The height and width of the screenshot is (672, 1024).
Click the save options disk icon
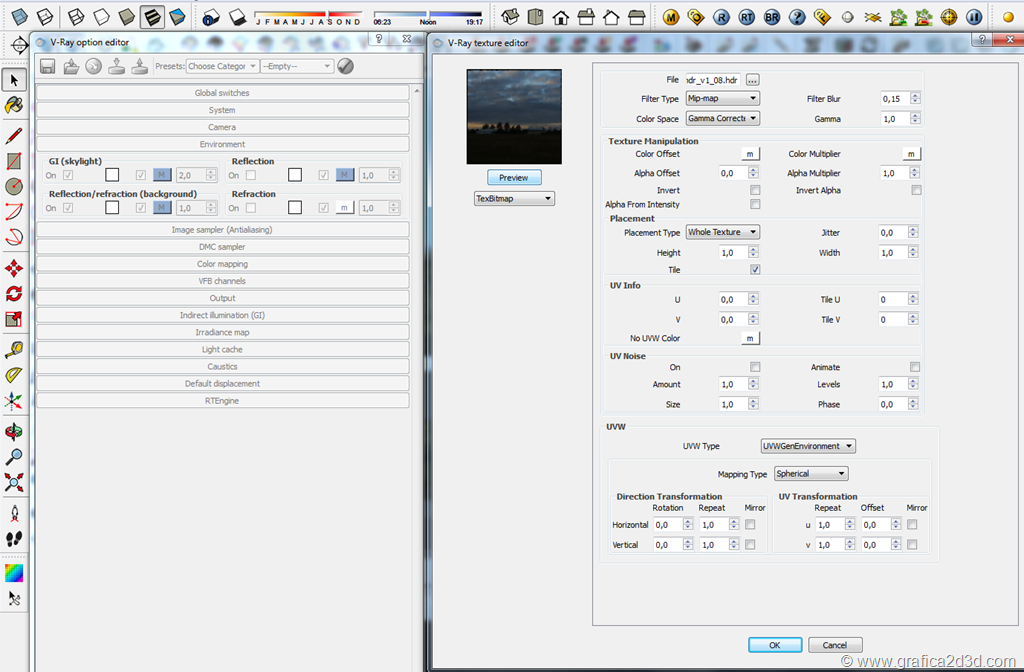47,66
